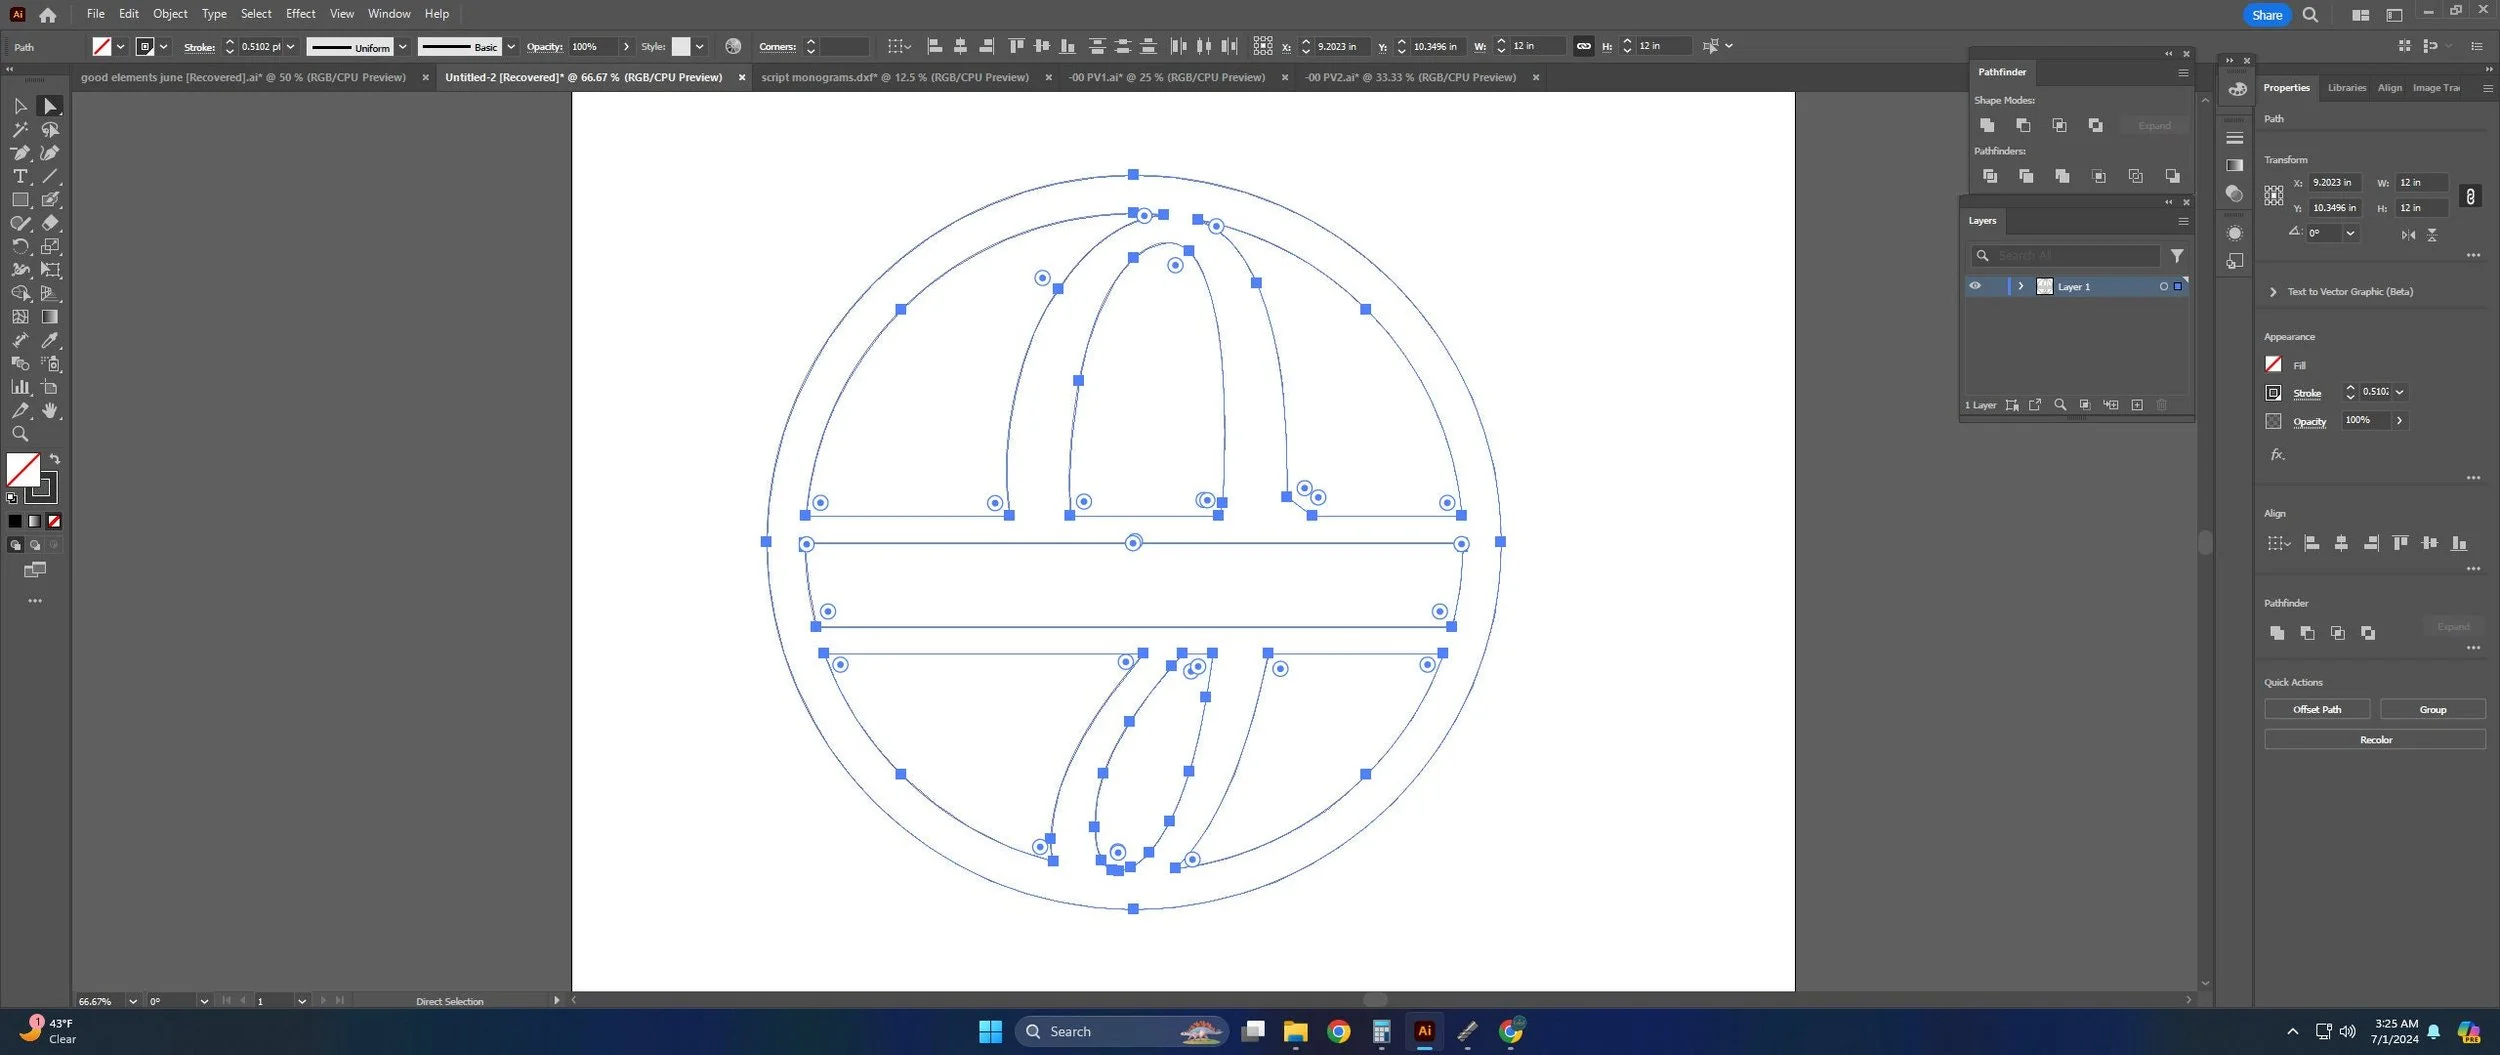The height and width of the screenshot is (1055, 2500).
Task: Click the Layers panel filter funnel icon
Action: (x=2177, y=256)
